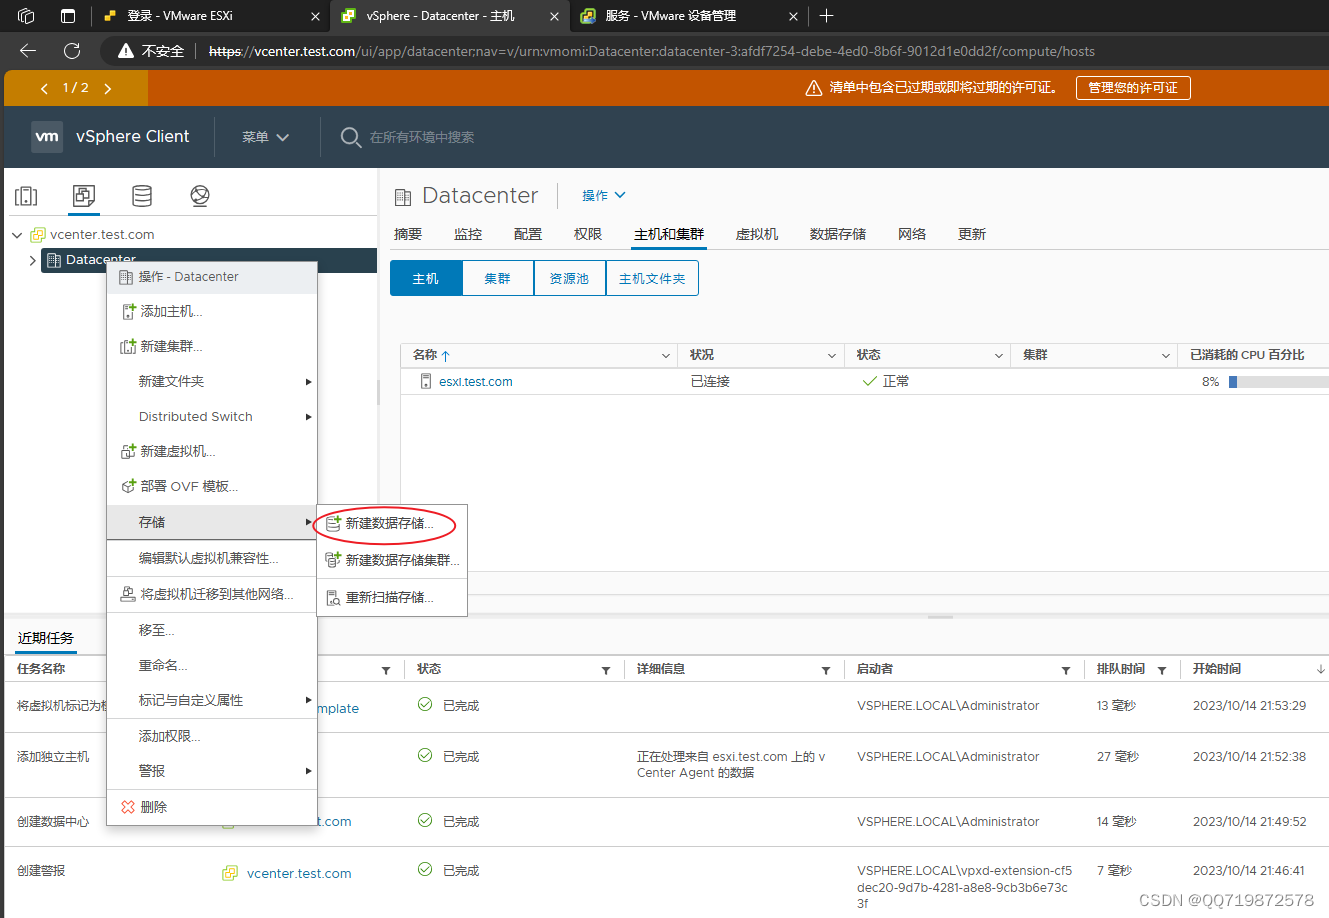The height and width of the screenshot is (918, 1329).
Task: Click the browser back arrow
Action: tap(28, 51)
